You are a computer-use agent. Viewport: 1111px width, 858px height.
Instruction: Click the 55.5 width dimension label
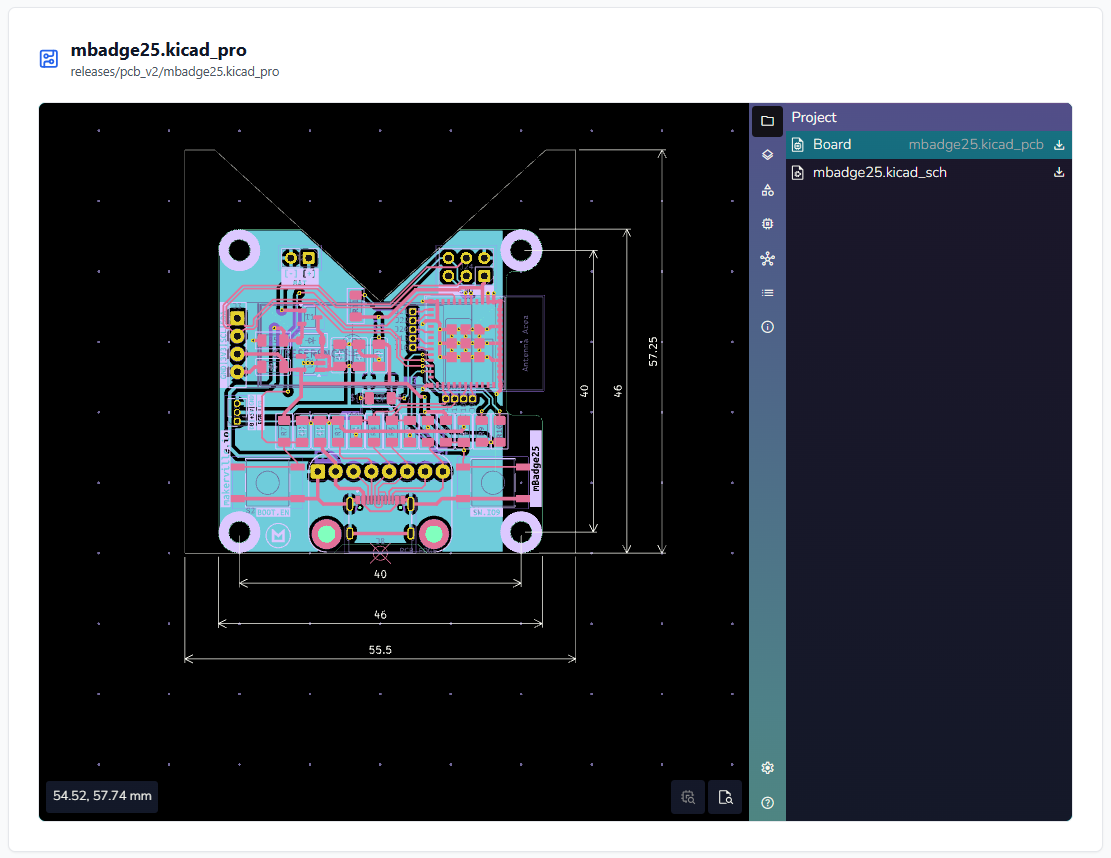(x=380, y=650)
